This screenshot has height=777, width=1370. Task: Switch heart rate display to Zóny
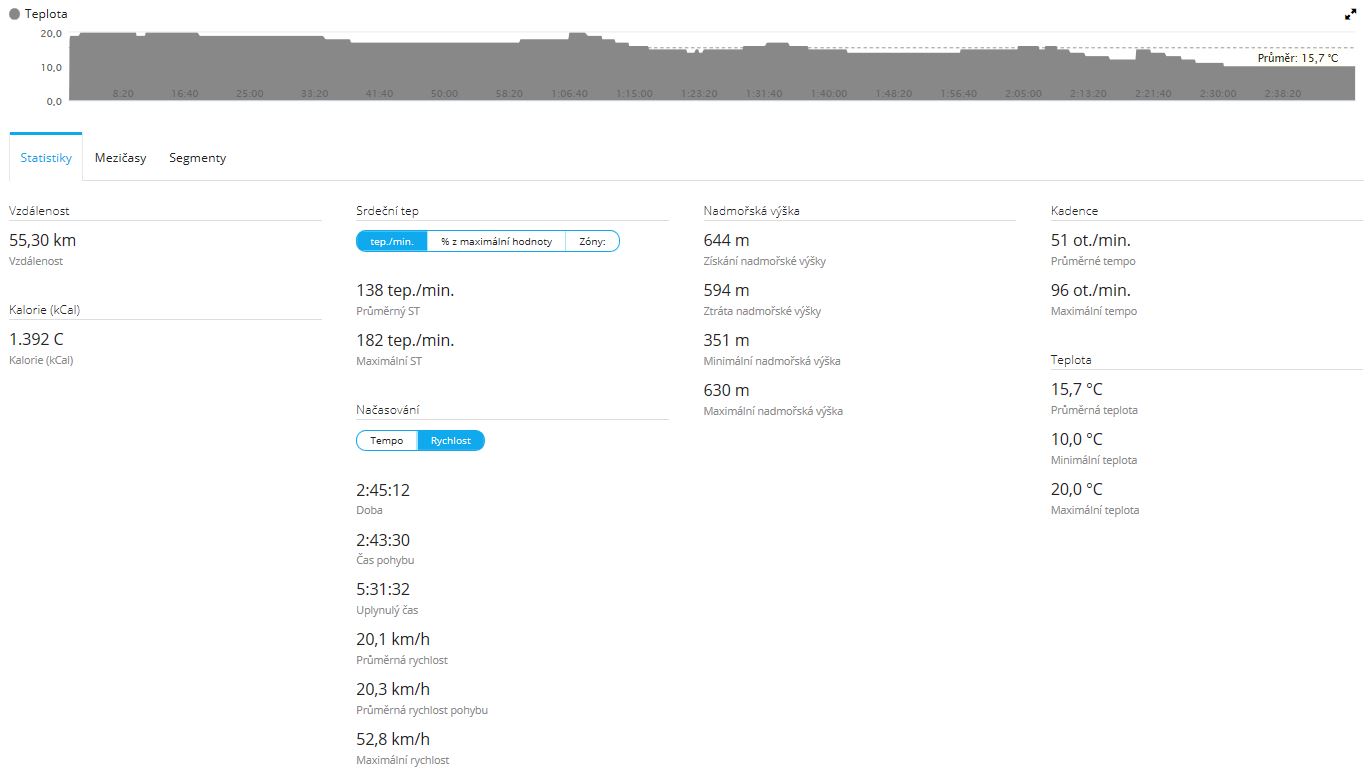pos(592,241)
